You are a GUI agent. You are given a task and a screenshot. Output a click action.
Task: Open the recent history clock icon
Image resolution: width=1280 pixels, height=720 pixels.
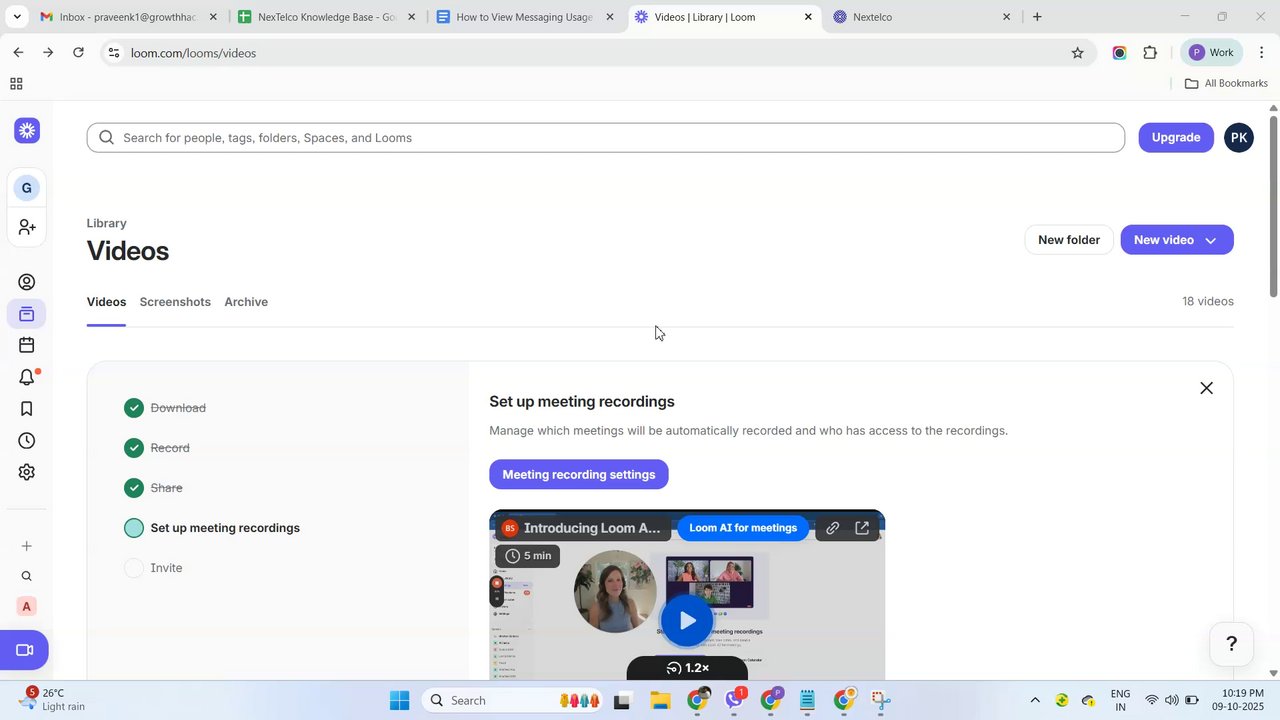click(x=27, y=441)
